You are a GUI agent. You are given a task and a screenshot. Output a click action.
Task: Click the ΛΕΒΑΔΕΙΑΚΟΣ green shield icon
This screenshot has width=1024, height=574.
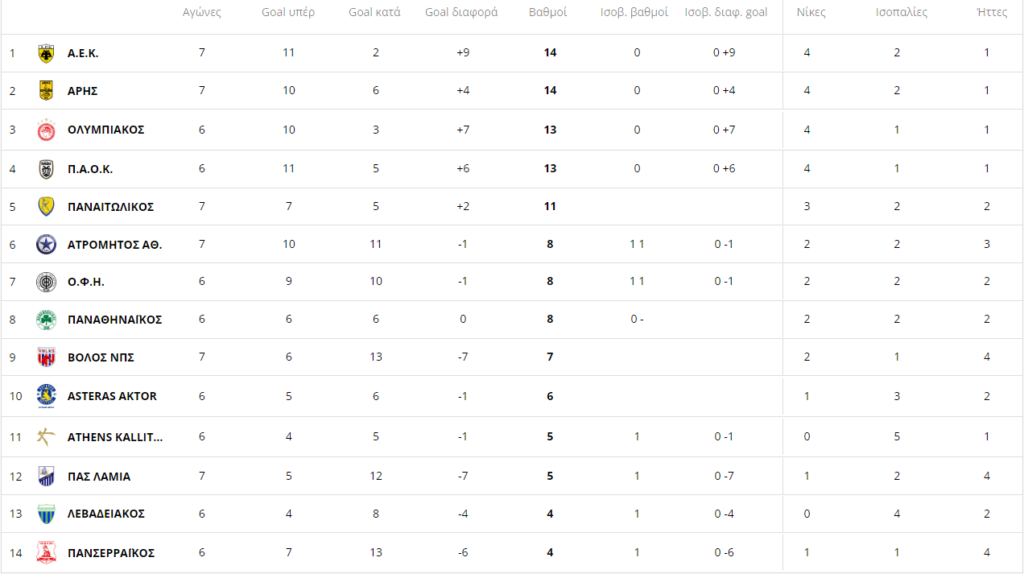point(46,514)
